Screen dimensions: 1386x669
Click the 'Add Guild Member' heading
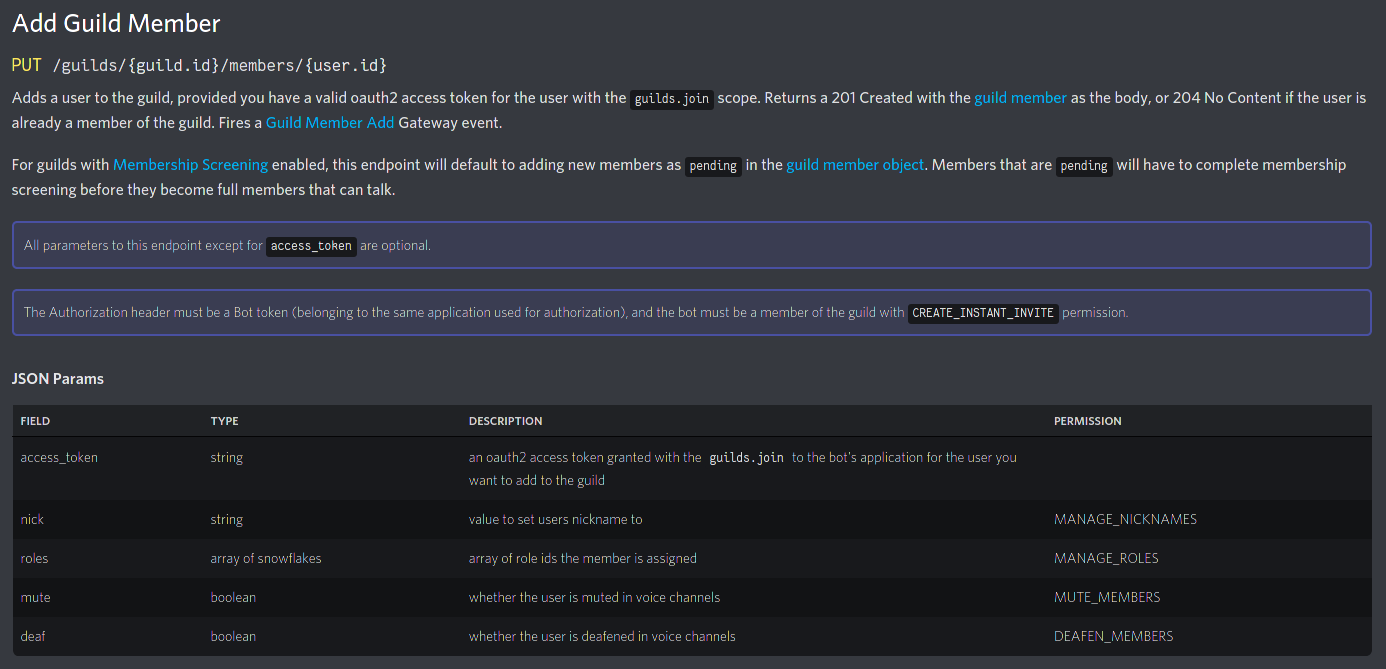point(116,23)
